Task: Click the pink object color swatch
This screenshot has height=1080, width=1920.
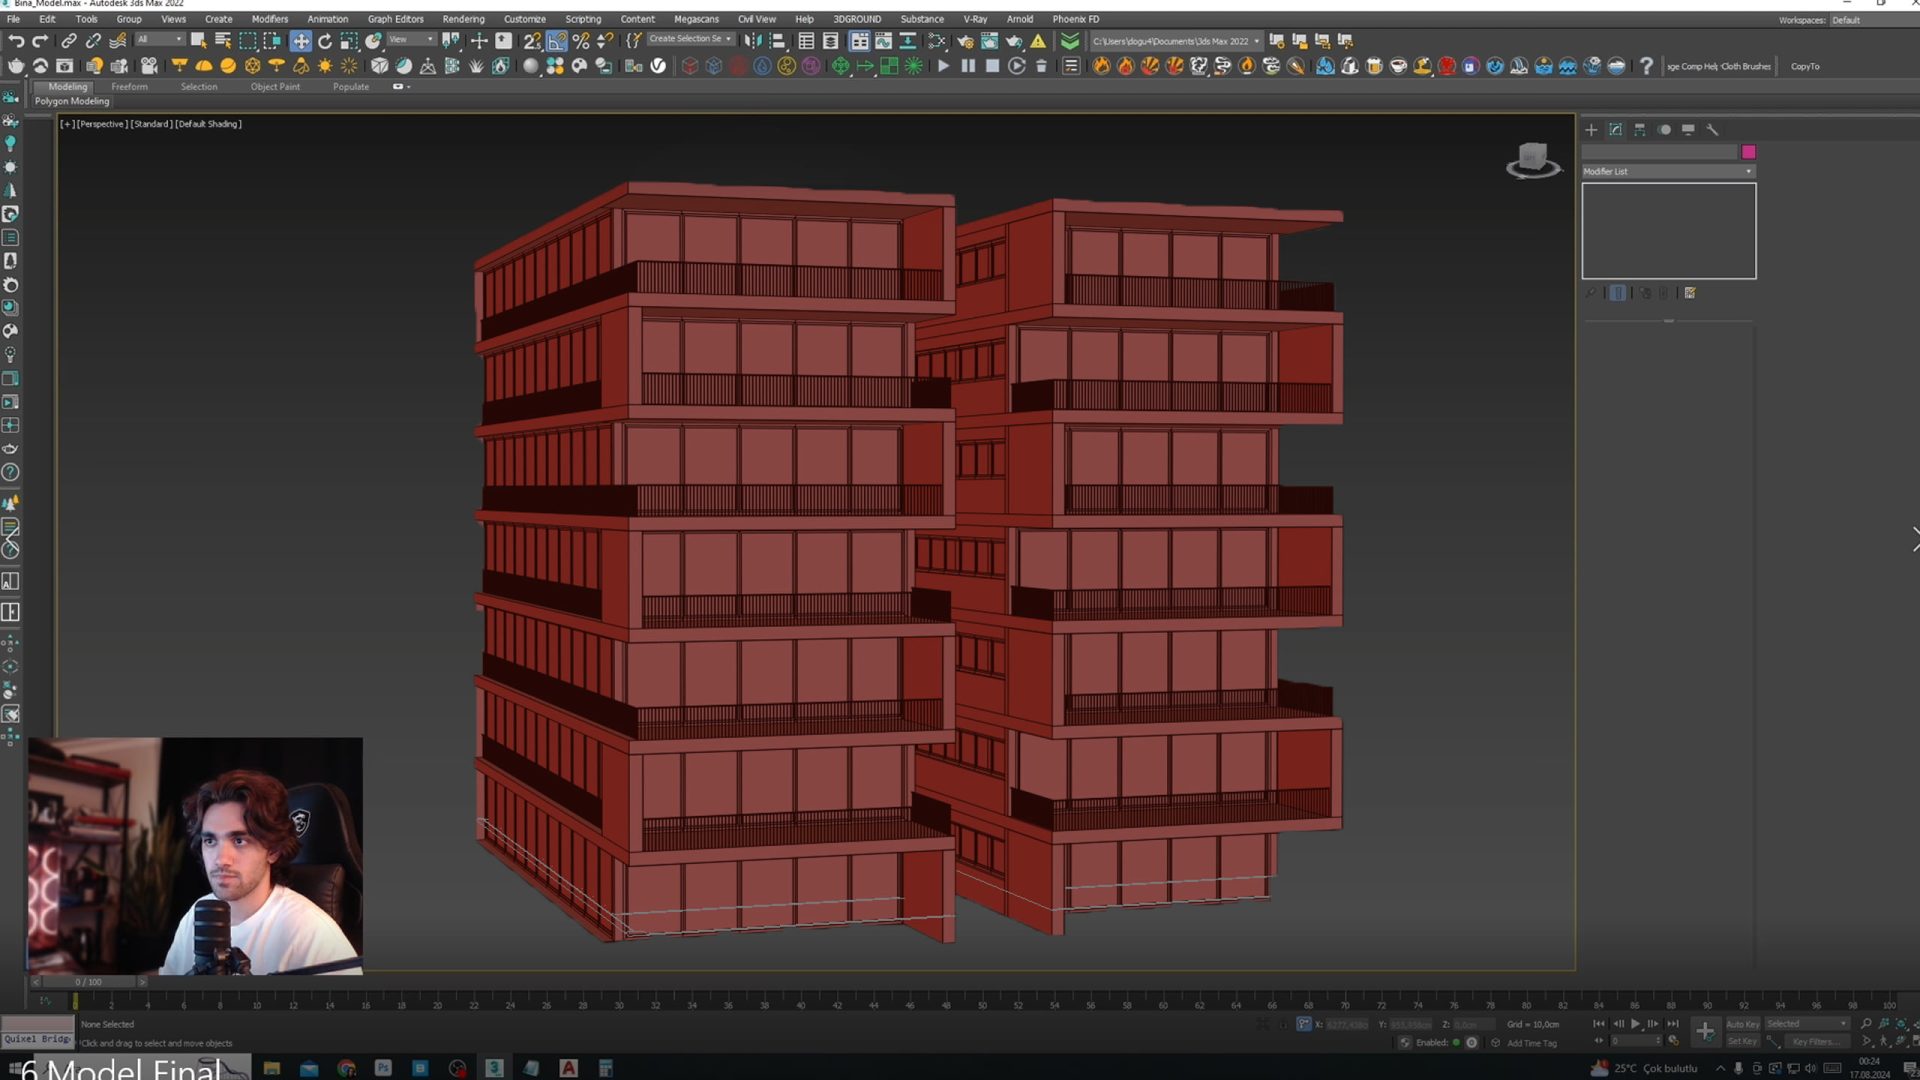Action: click(x=1748, y=152)
